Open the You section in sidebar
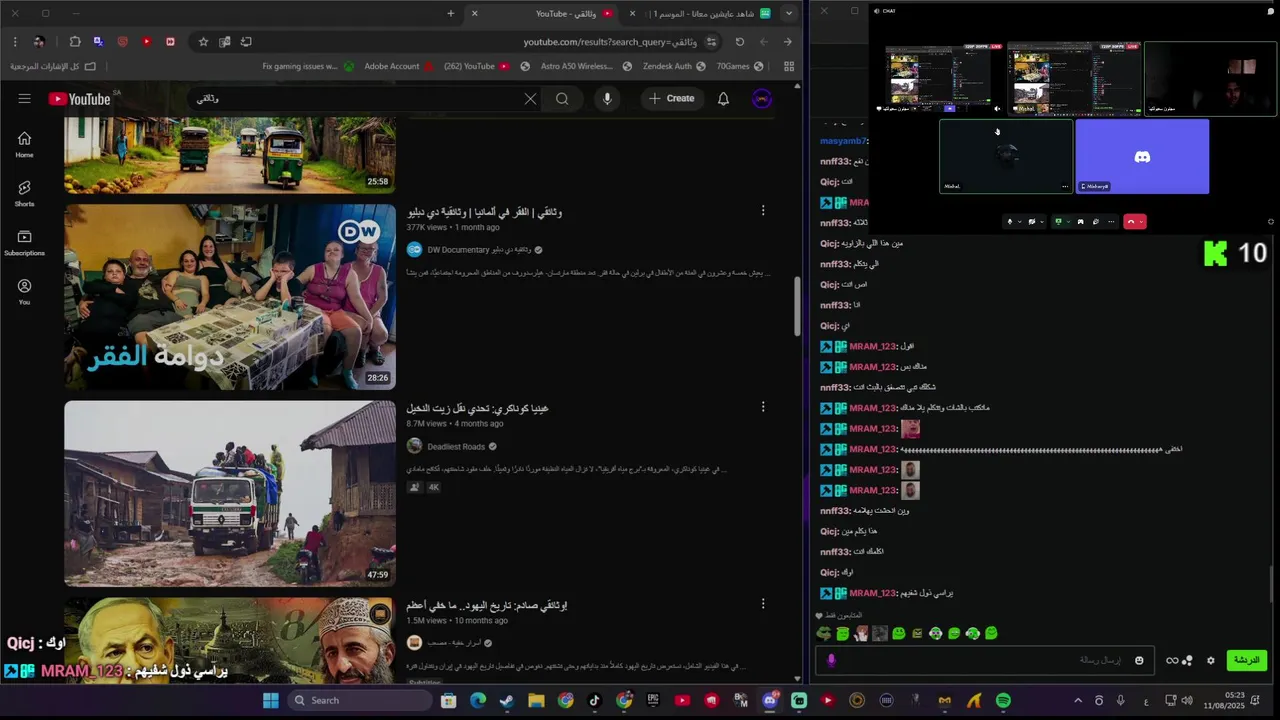 point(24,292)
